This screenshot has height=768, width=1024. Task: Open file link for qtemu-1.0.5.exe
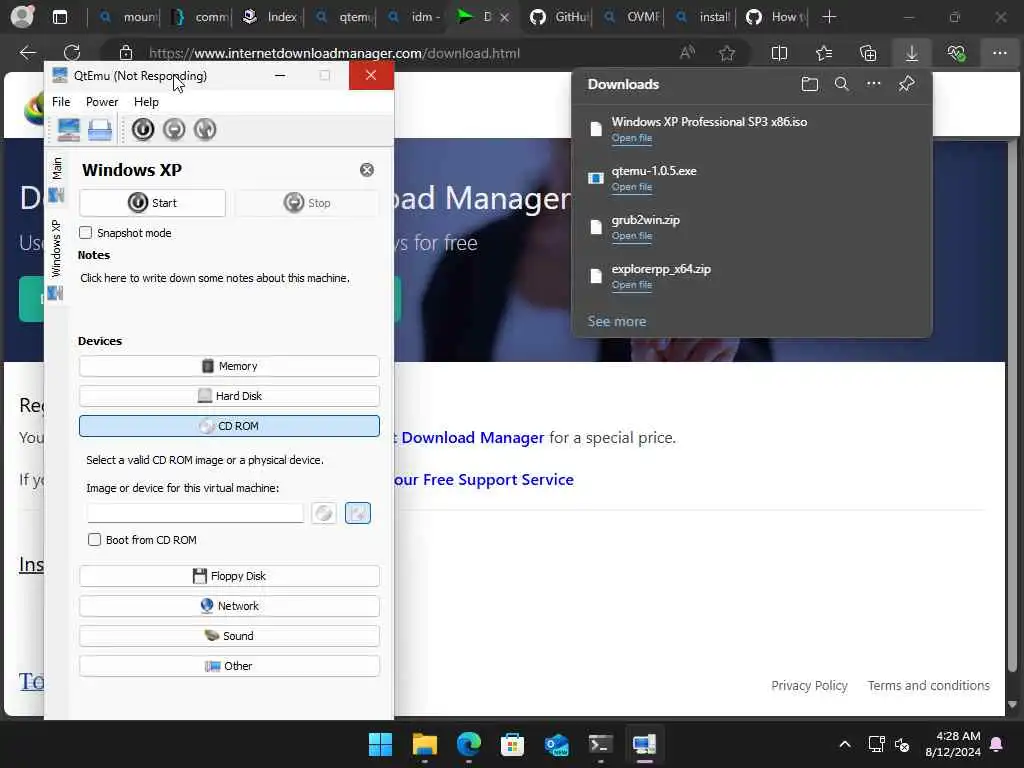[632, 187]
